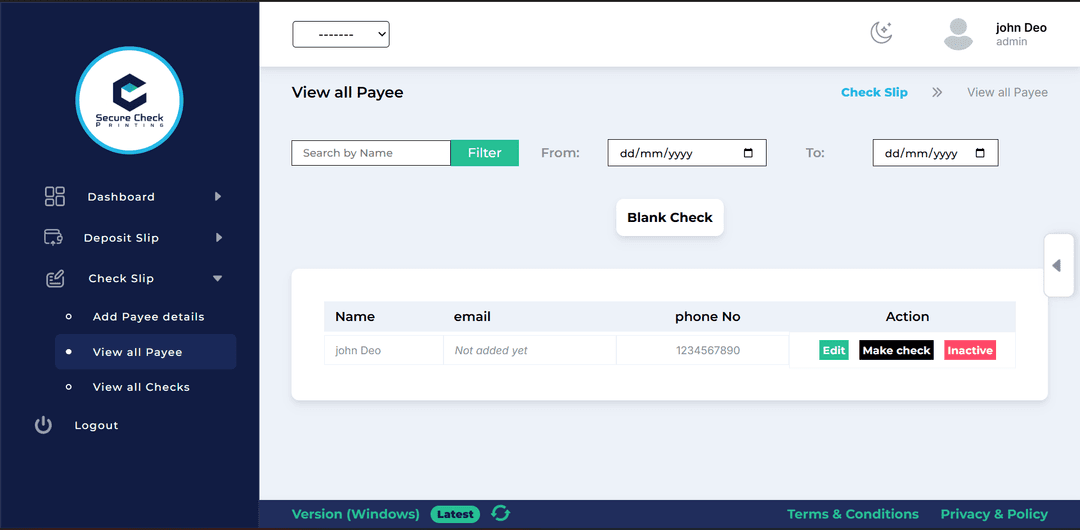
Task: Click the john Deo admin username
Action: [x=1021, y=28]
